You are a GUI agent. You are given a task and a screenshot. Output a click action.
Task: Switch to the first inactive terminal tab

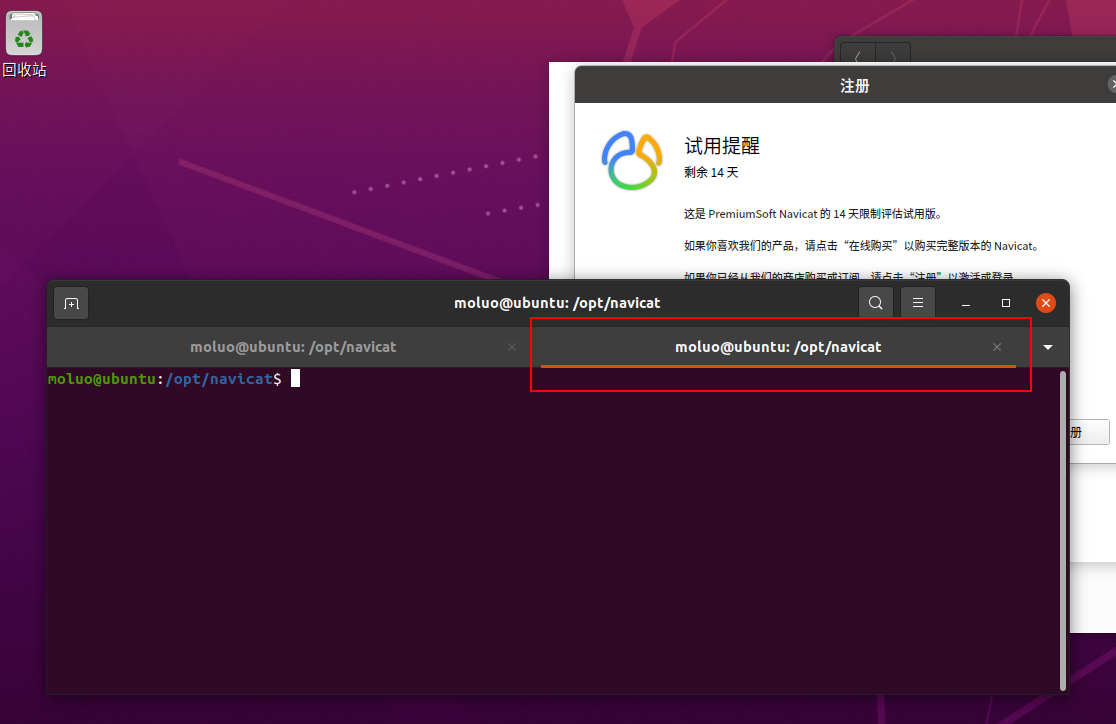(x=293, y=347)
